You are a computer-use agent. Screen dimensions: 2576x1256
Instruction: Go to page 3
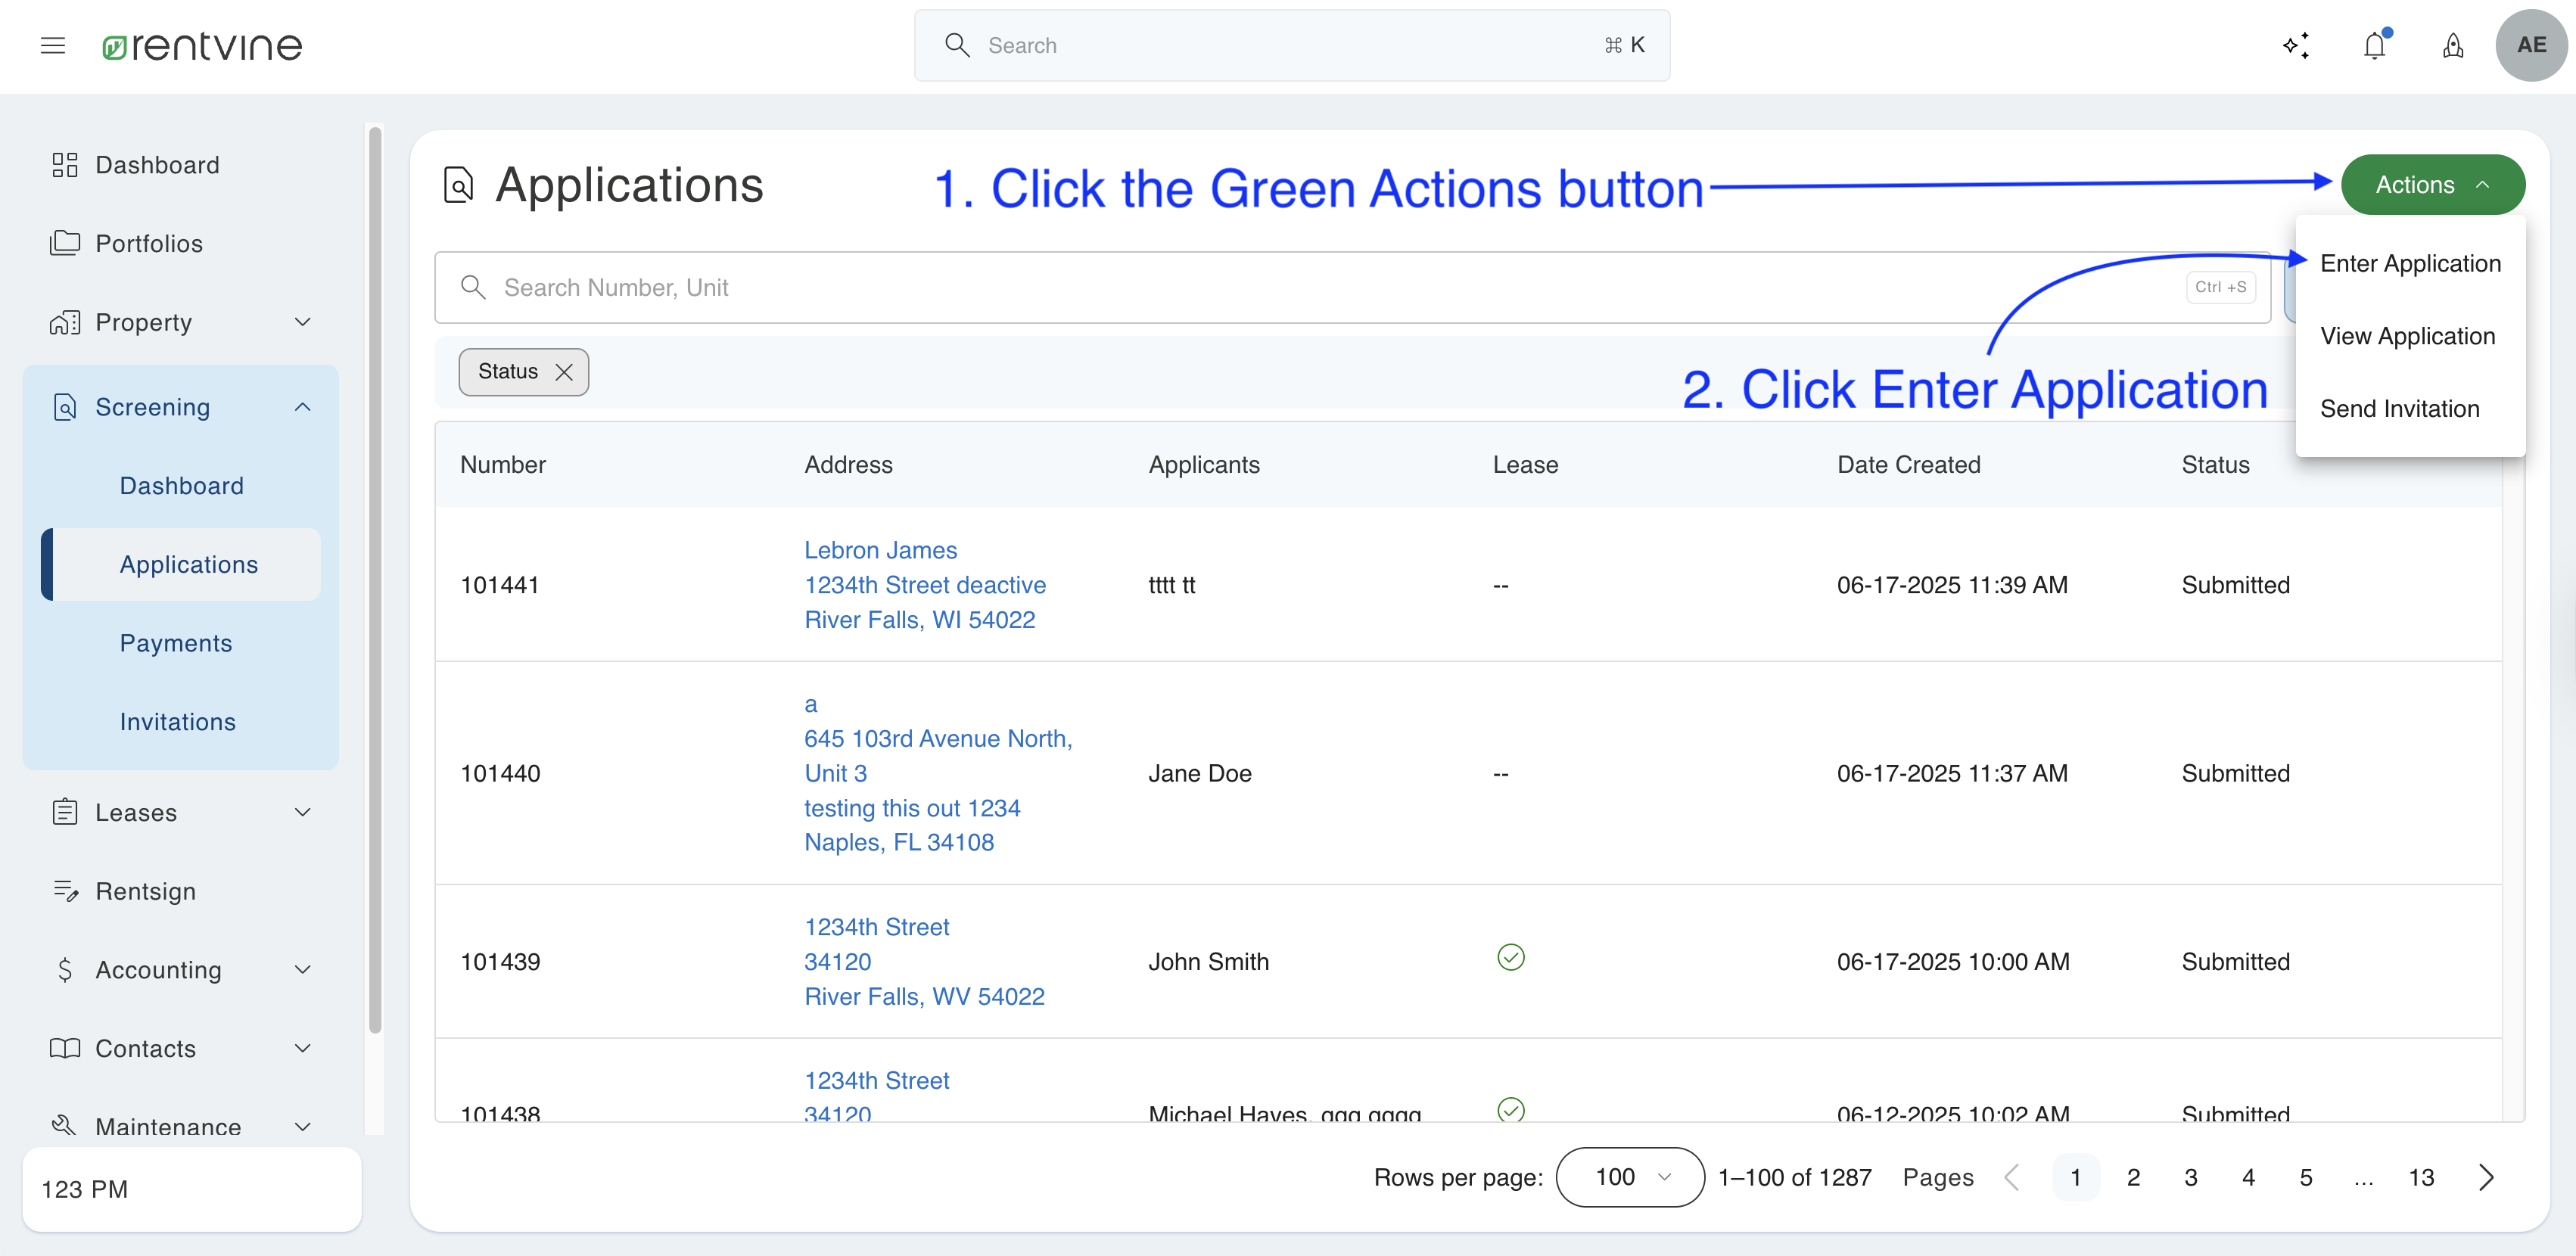[x=2190, y=1177]
